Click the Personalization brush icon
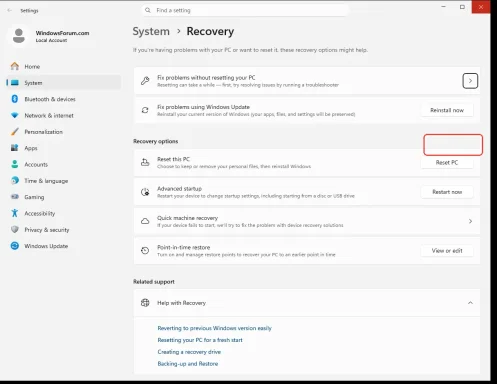The height and width of the screenshot is (384, 497). point(15,132)
